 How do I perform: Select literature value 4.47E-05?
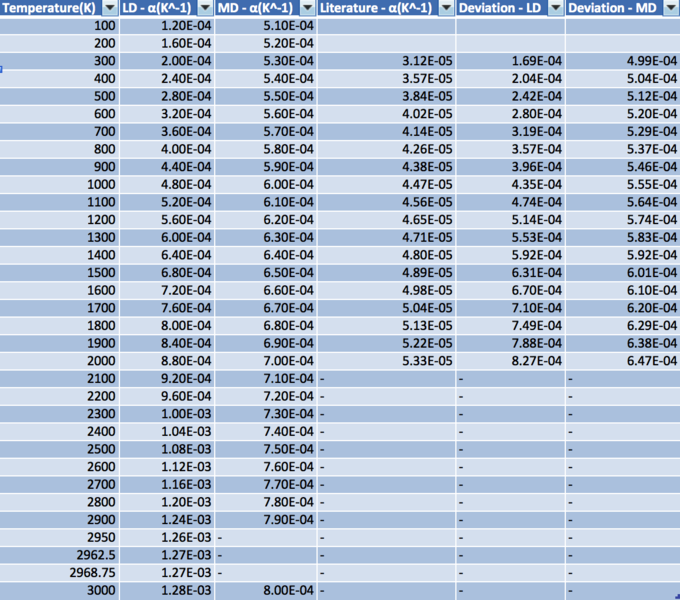tap(386, 184)
